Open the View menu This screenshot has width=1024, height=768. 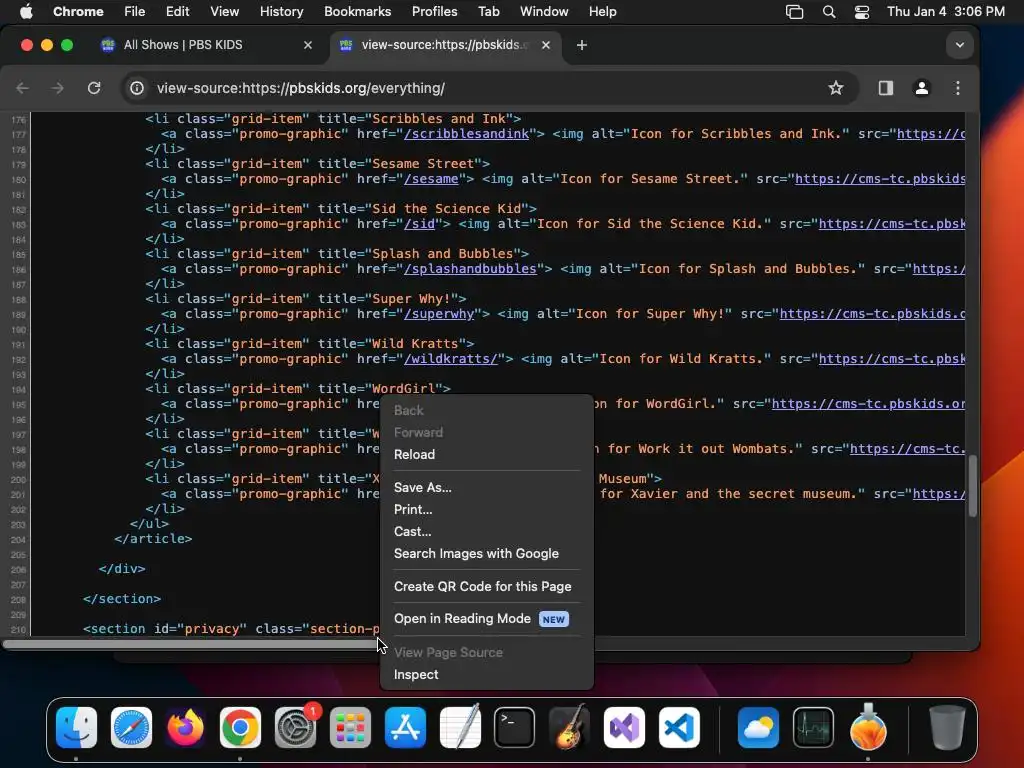click(224, 12)
